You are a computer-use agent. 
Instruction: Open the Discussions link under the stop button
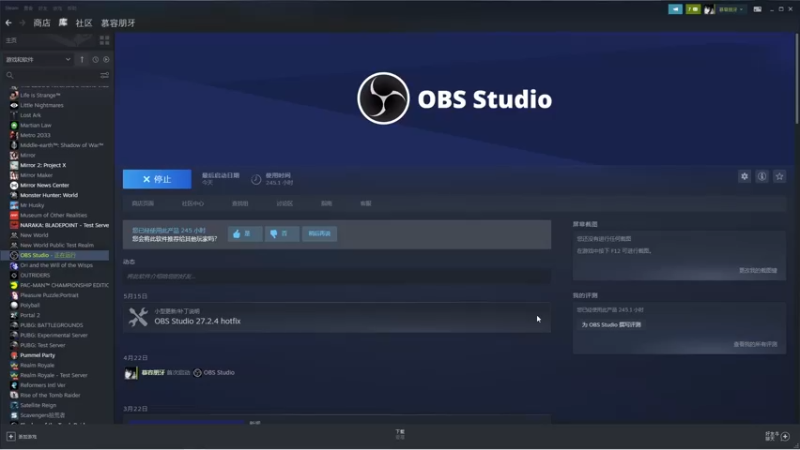(x=285, y=204)
